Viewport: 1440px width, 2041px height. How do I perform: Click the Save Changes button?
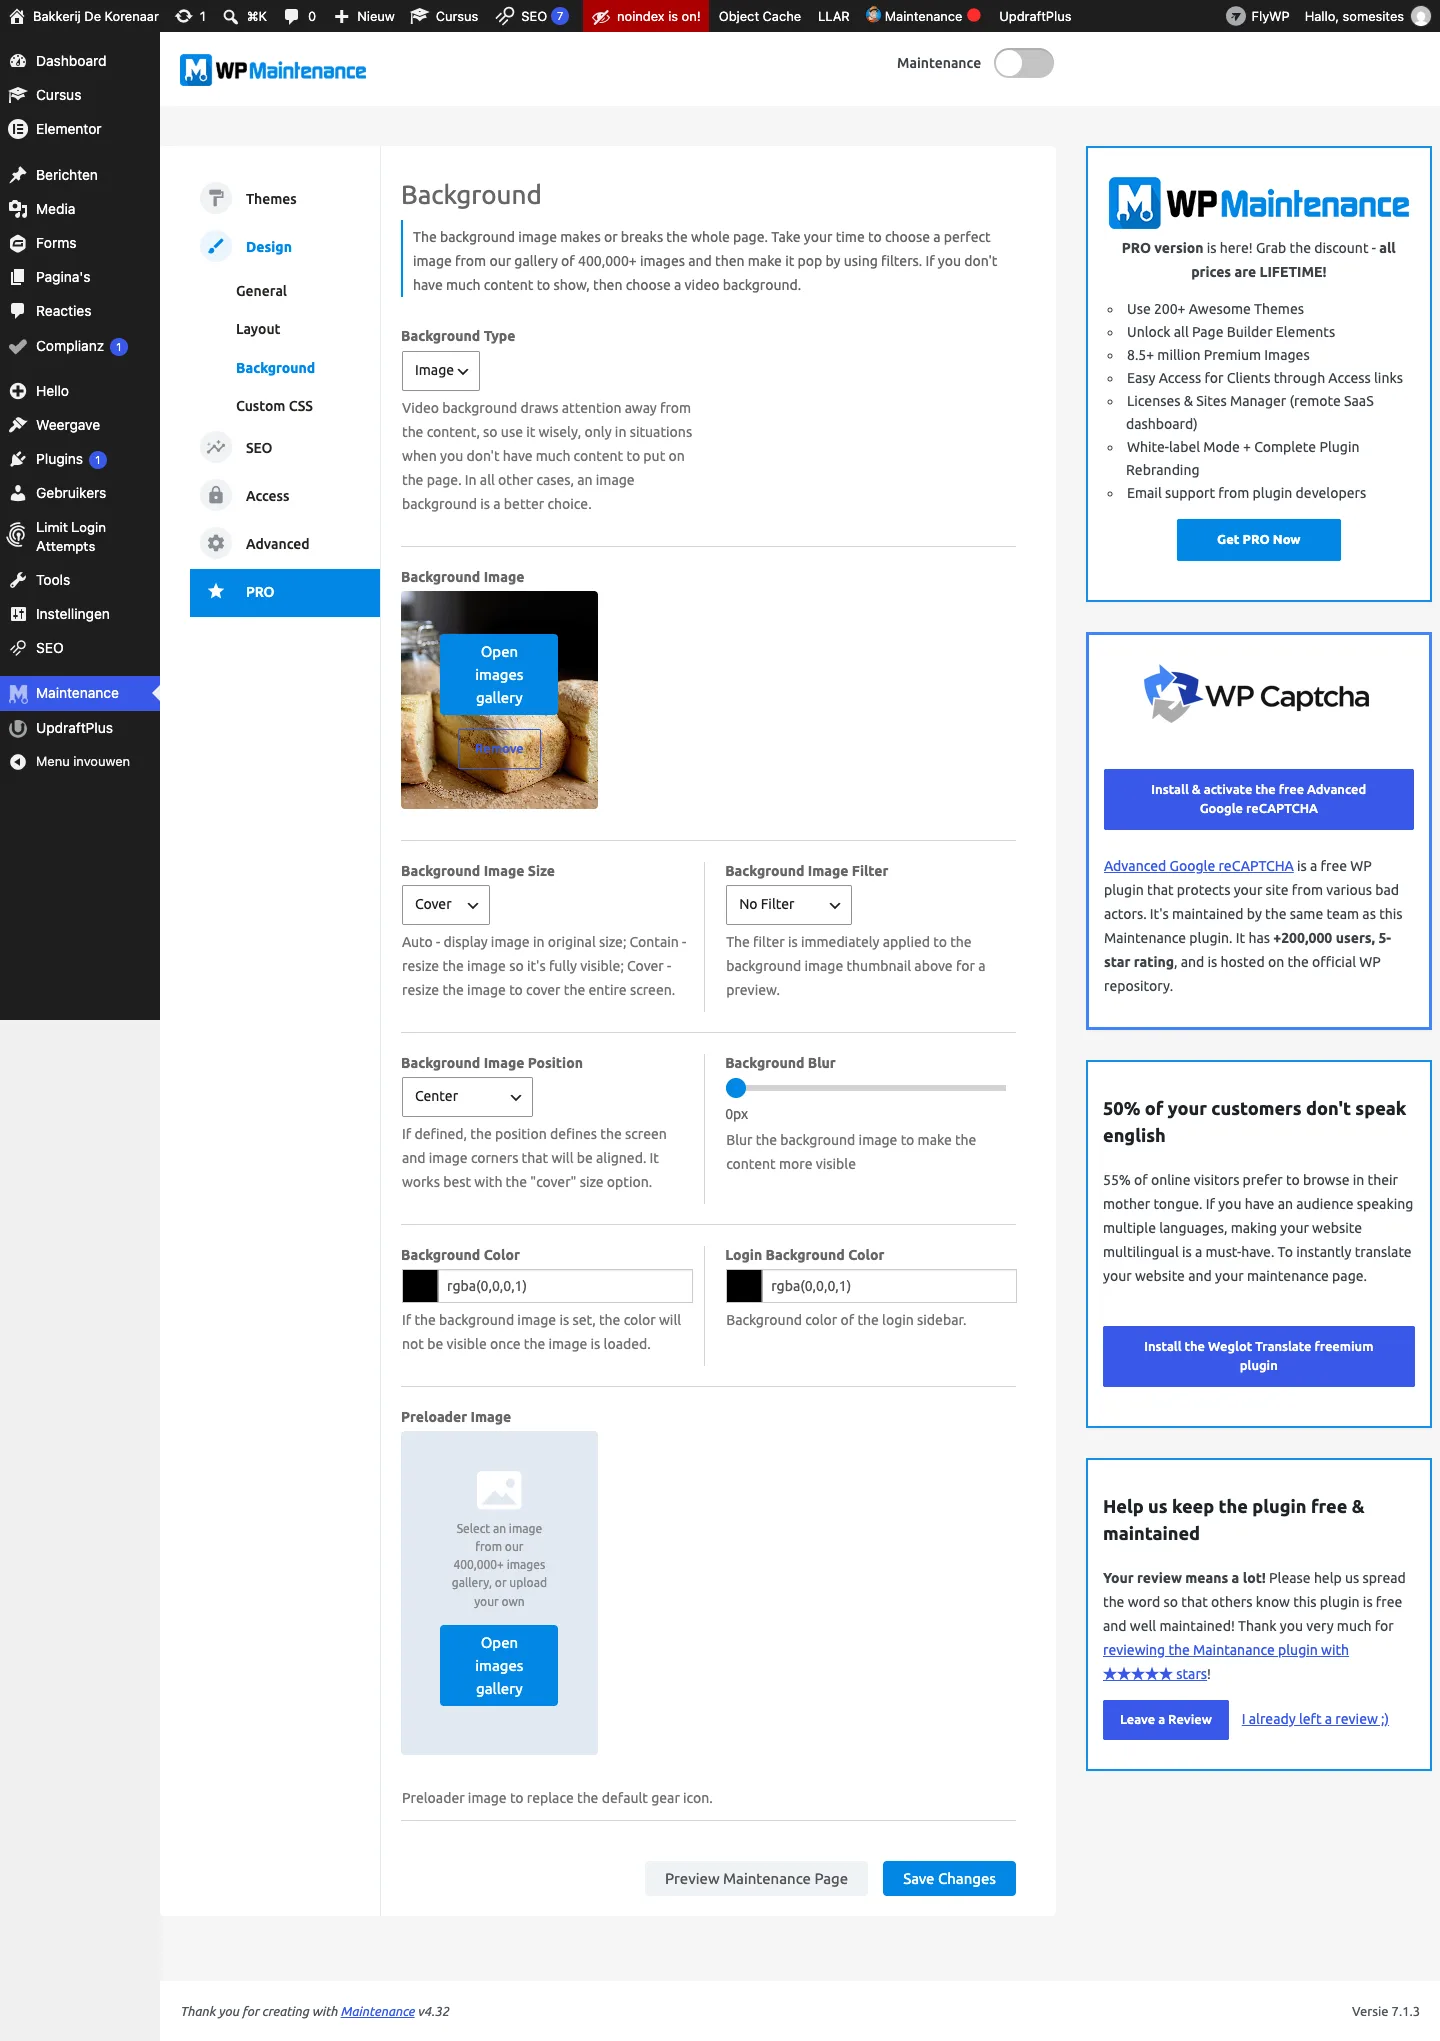point(949,1878)
